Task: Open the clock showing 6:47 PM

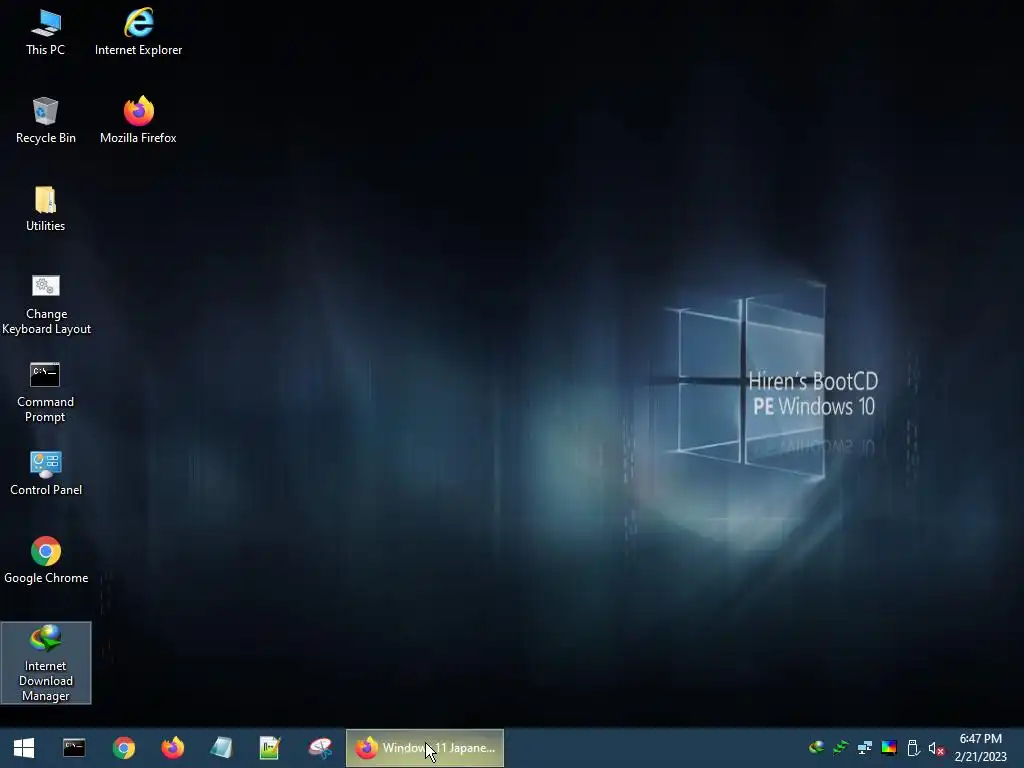Action: click(980, 748)
